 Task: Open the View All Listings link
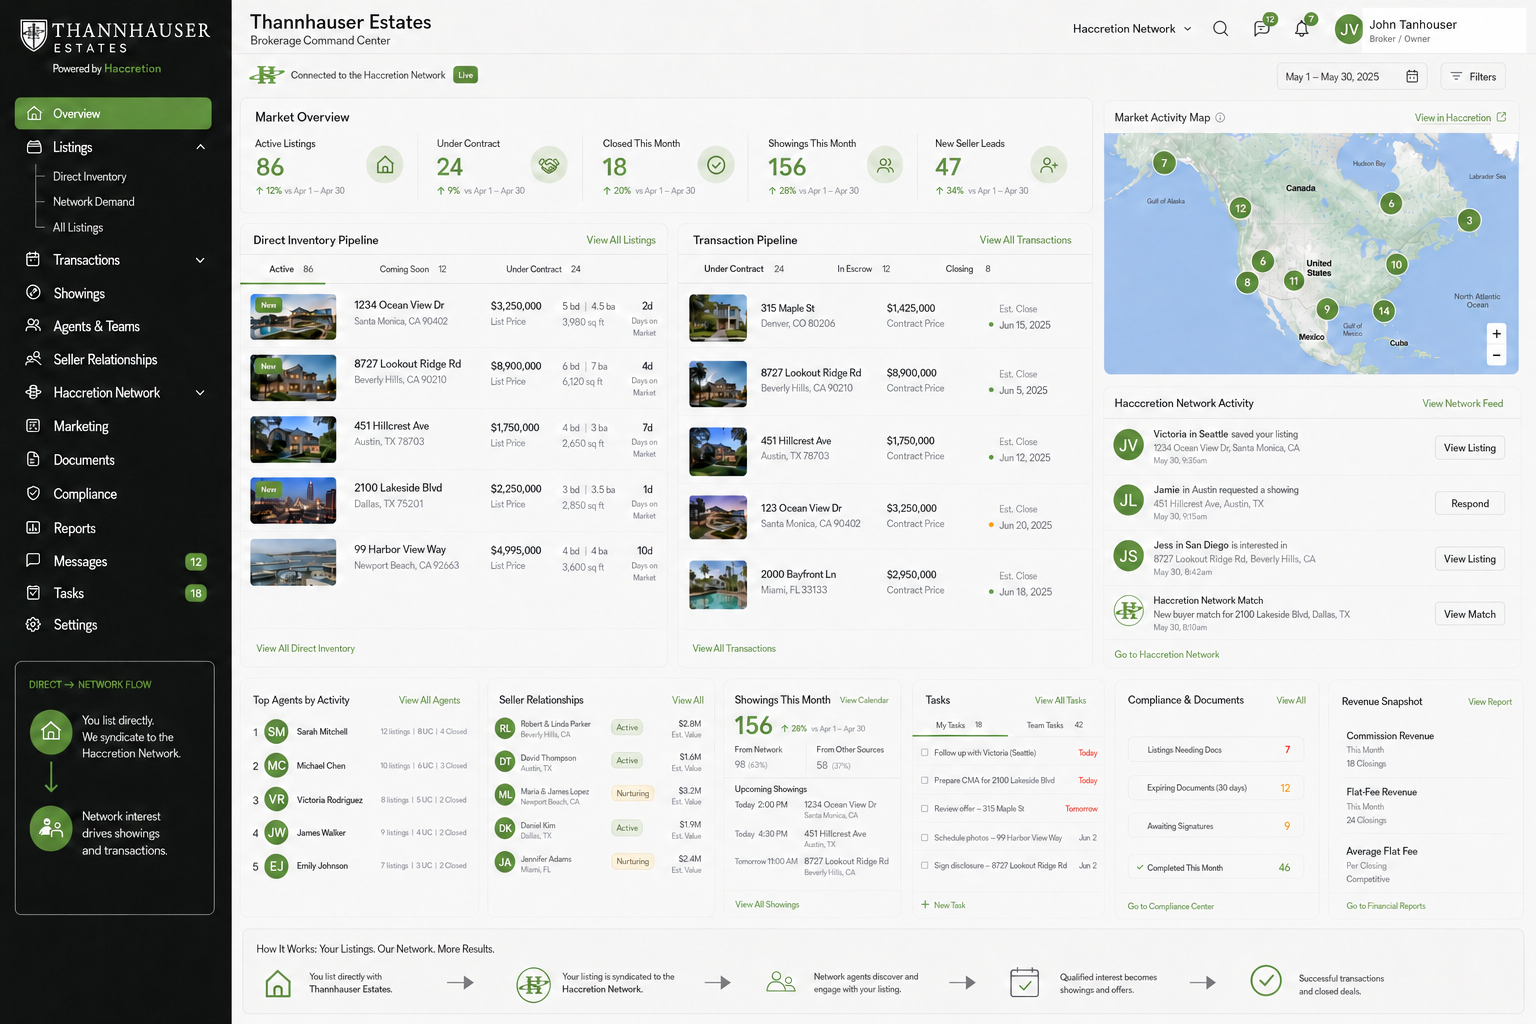tap(621, 240)
